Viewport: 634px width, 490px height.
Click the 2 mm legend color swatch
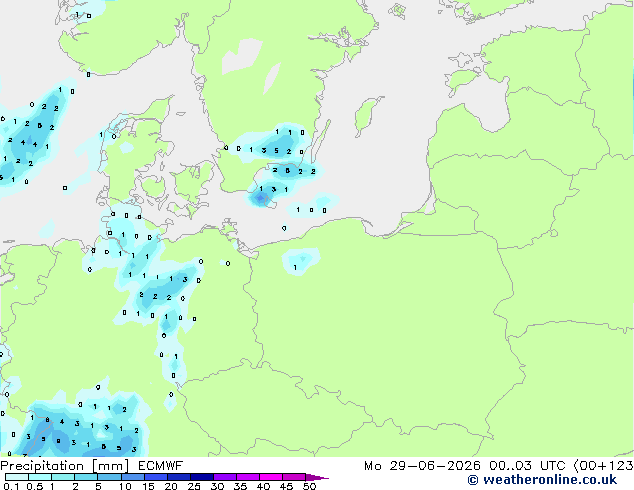point(86,477)
